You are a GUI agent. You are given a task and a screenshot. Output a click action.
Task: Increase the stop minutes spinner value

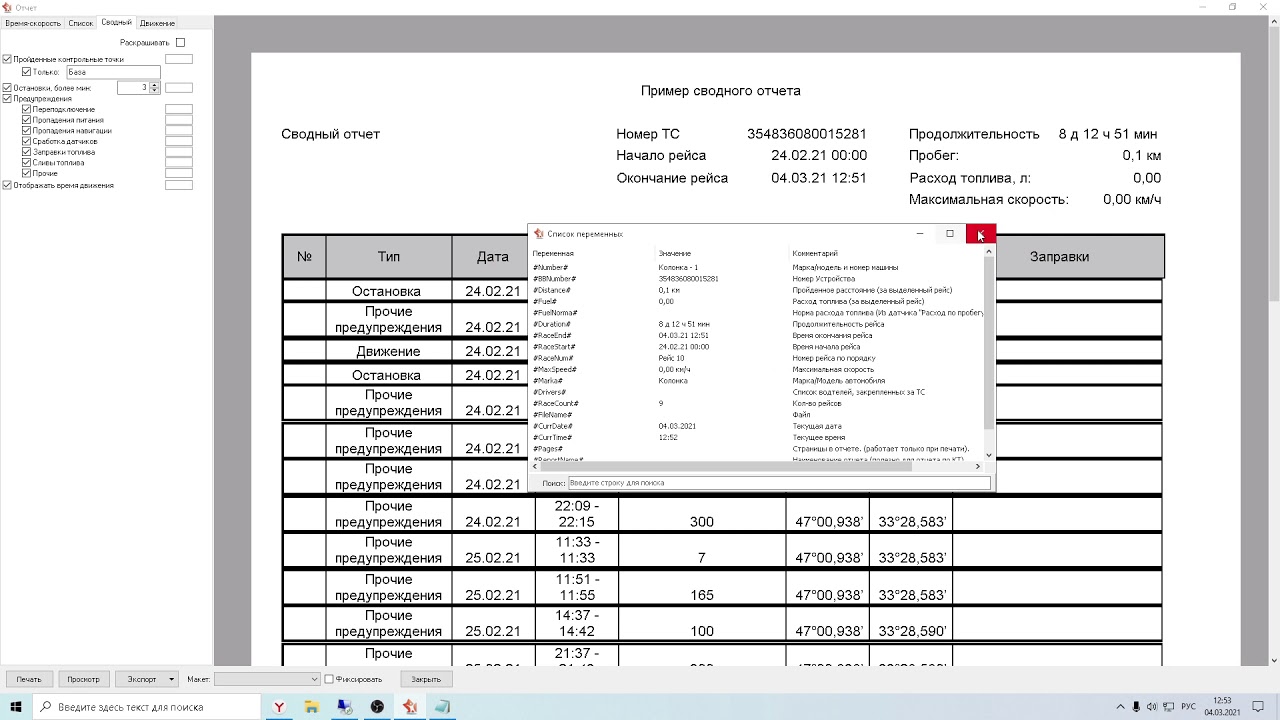point(155,85)
